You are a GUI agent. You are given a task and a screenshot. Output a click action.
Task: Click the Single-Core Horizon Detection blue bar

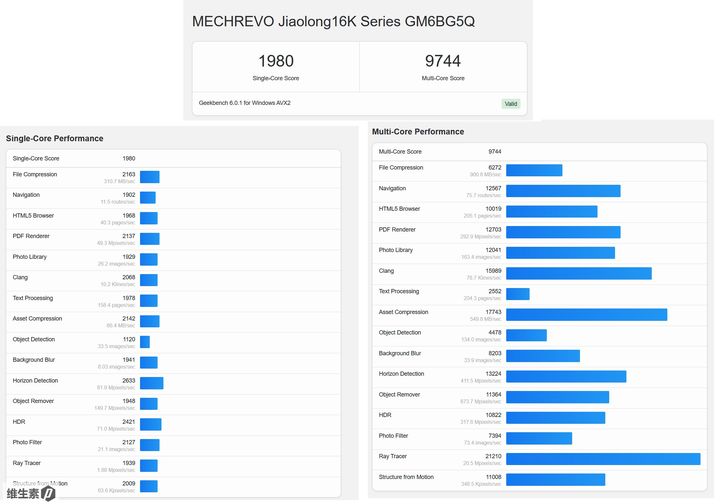coord(152,383)
